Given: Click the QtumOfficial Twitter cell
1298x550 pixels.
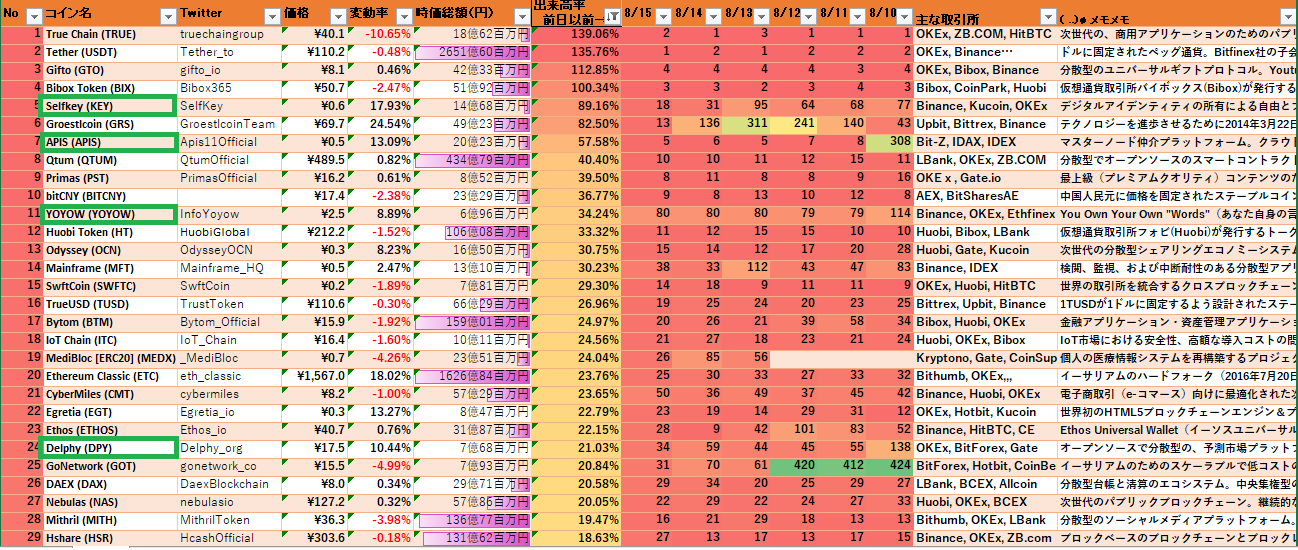Looking at the screenshot, I should [229, 160].
